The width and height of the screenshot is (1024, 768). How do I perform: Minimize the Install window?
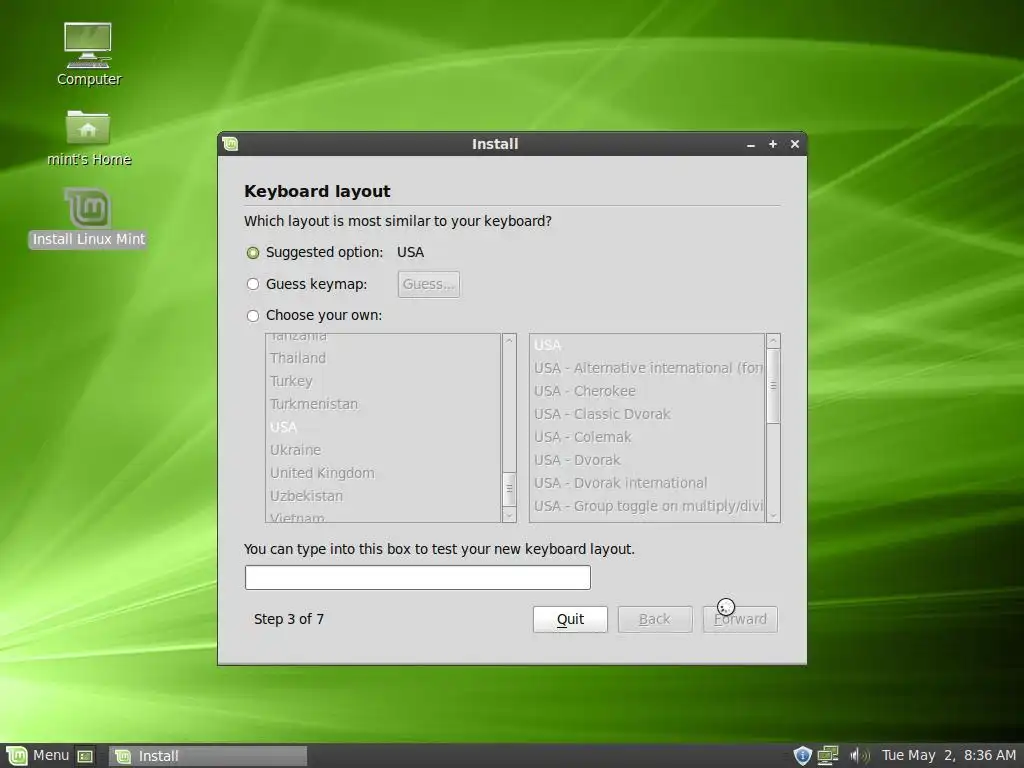(x=751, y=144)
